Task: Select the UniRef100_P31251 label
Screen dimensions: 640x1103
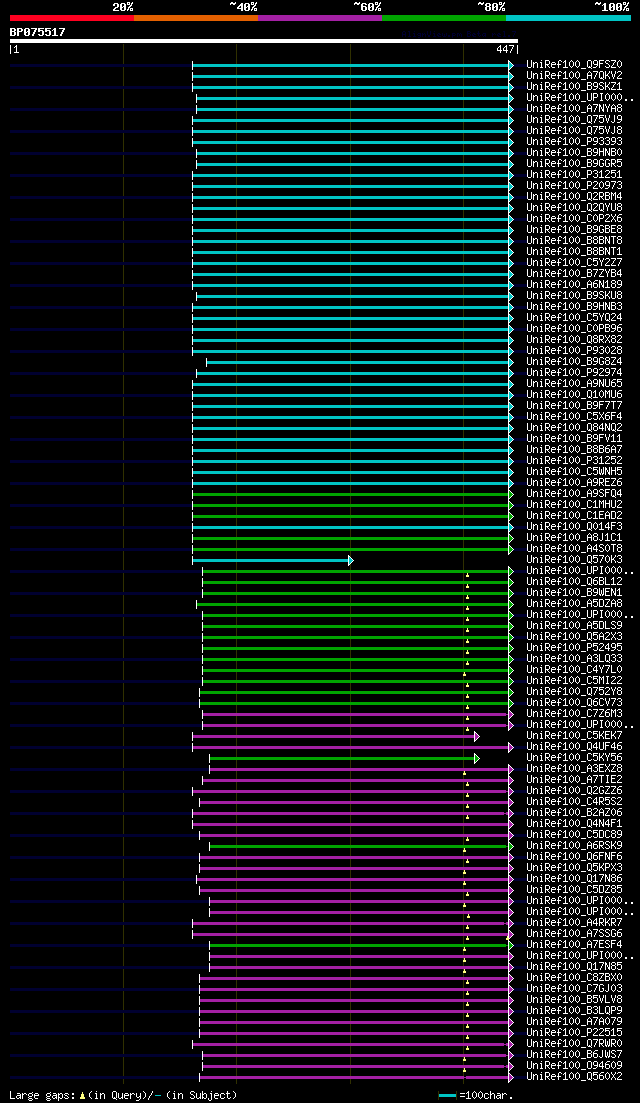Action: coord(574,174)
